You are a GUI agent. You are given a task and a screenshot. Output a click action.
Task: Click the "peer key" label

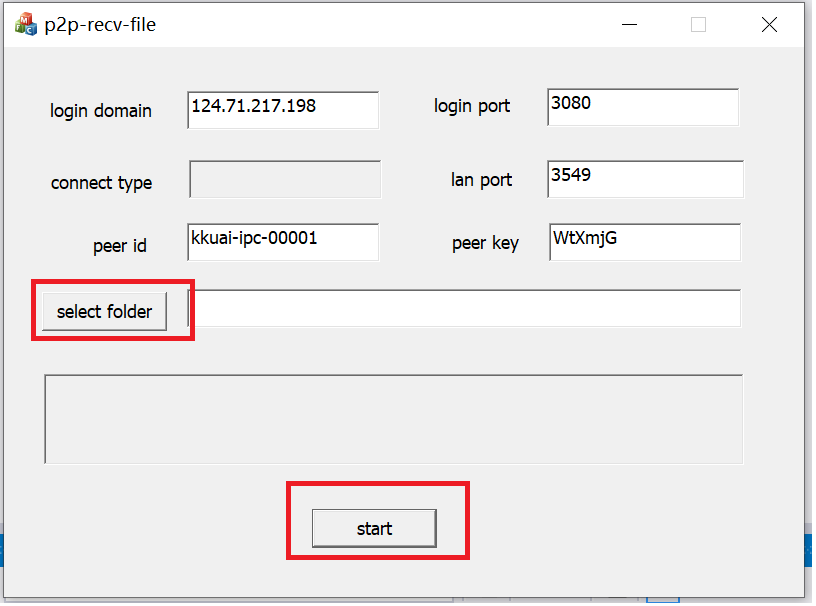tap(485, 244)
